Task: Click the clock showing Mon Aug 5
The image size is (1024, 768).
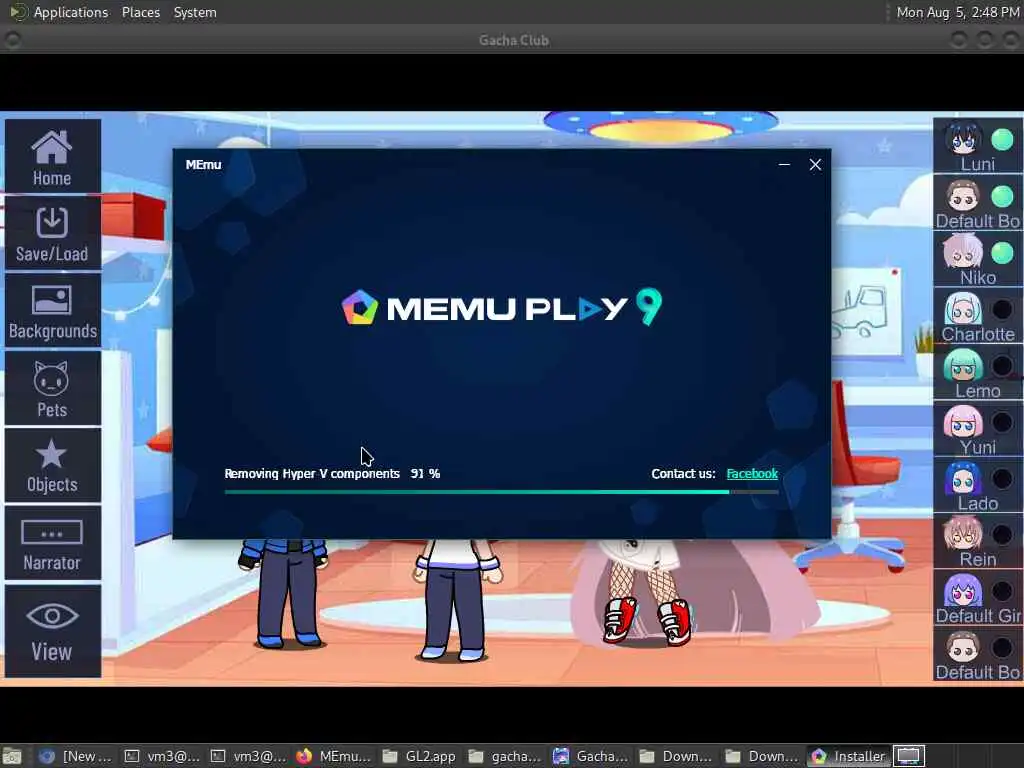Action: click(x=957, y=12)
